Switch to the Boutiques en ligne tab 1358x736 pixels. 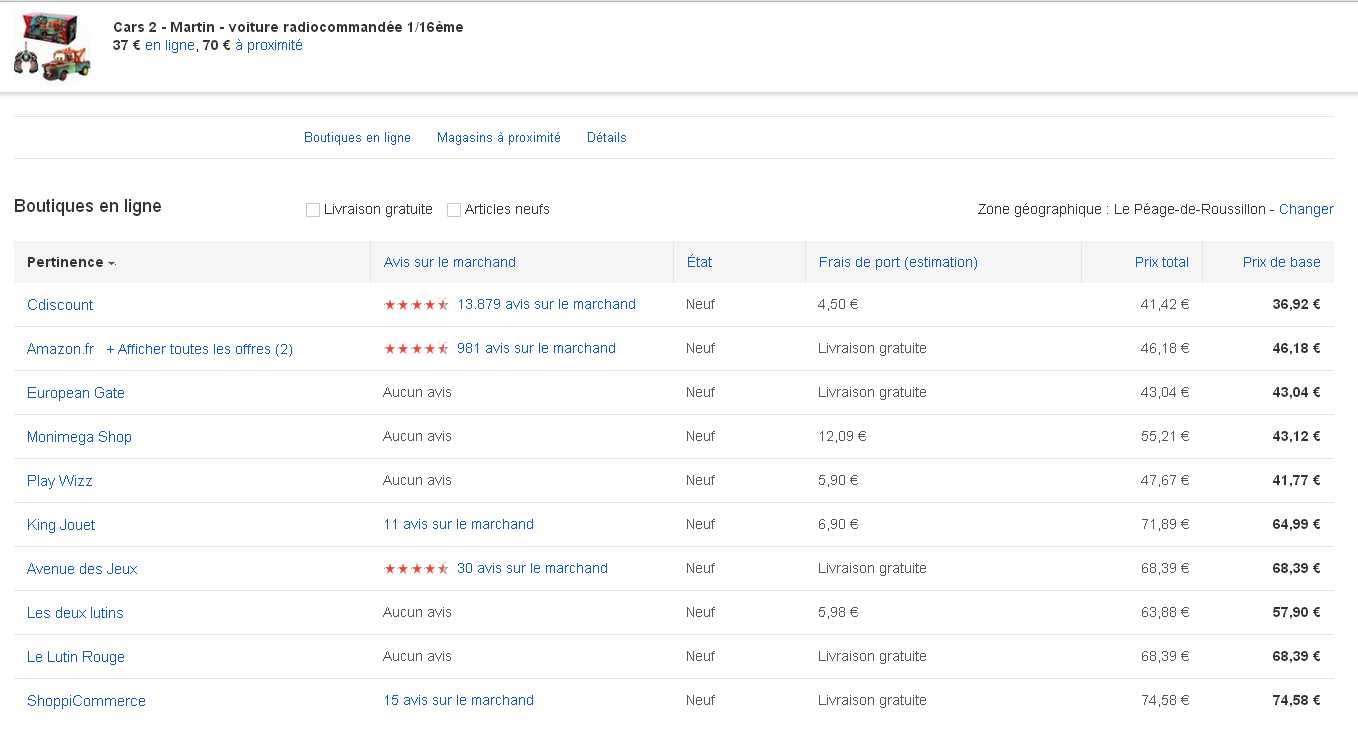pyautogui.click(x=357, y=138)
